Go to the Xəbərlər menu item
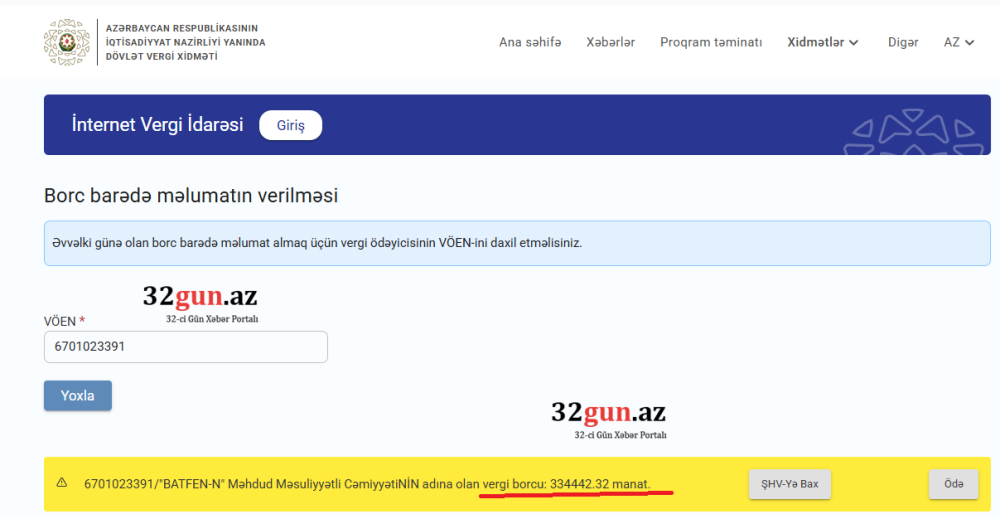Image resolution: width=1000 pixels, height=519 pixels. [x=610, y=42]
